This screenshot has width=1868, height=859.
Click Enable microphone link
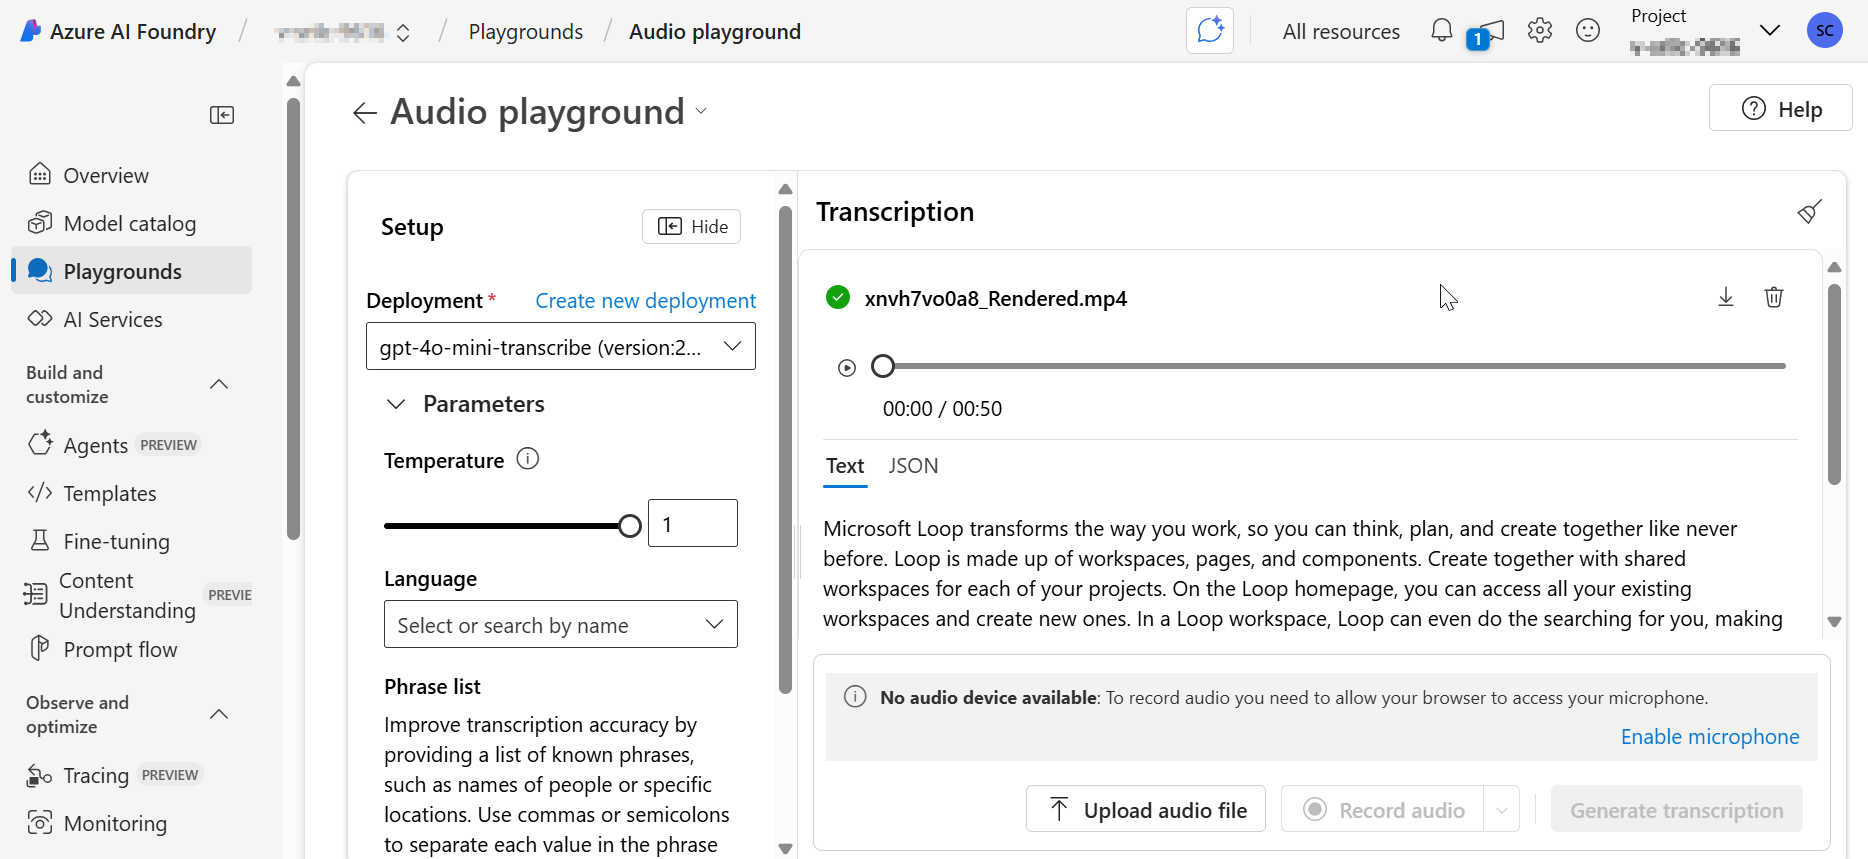point(1710,737)
